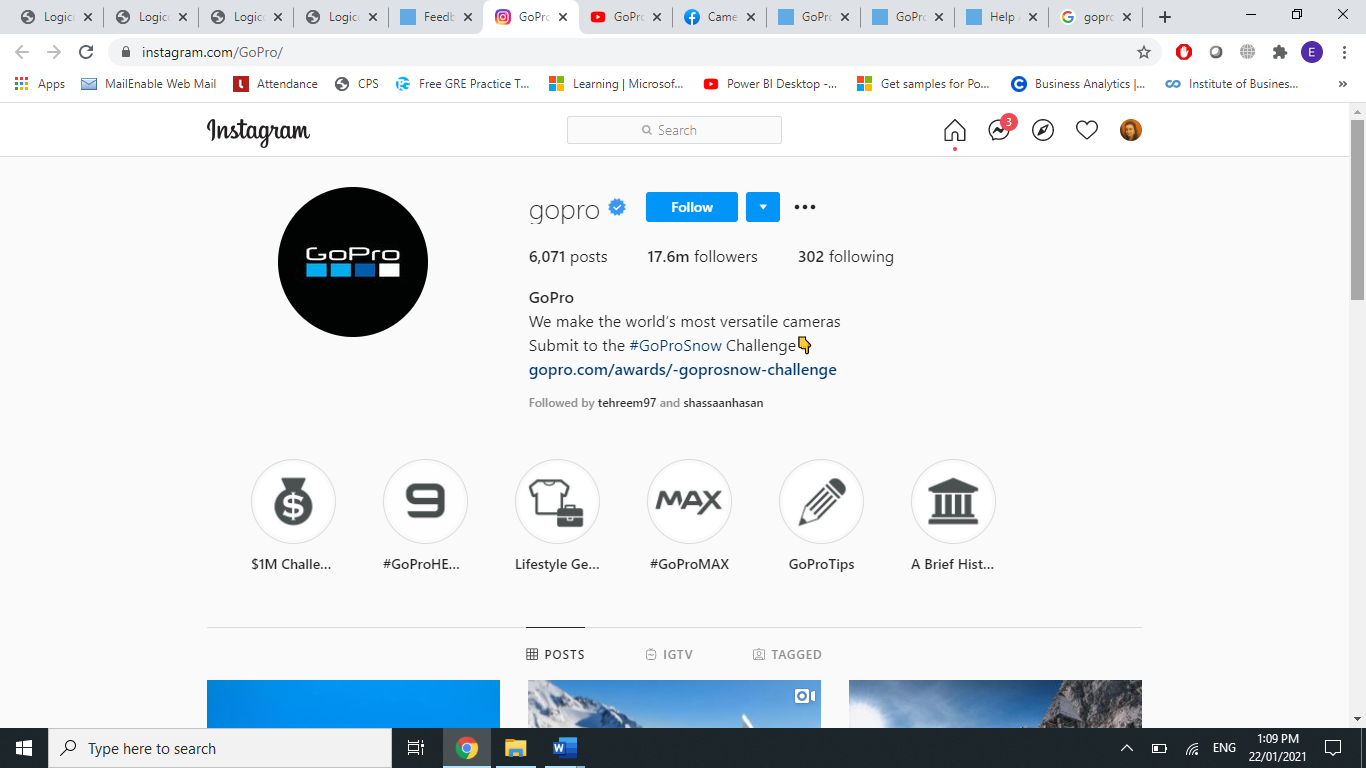This screenshot has width=1366, height=768.
Task: Open the Power BI Desktop bookmark
Action: click(x=771, y=84)
